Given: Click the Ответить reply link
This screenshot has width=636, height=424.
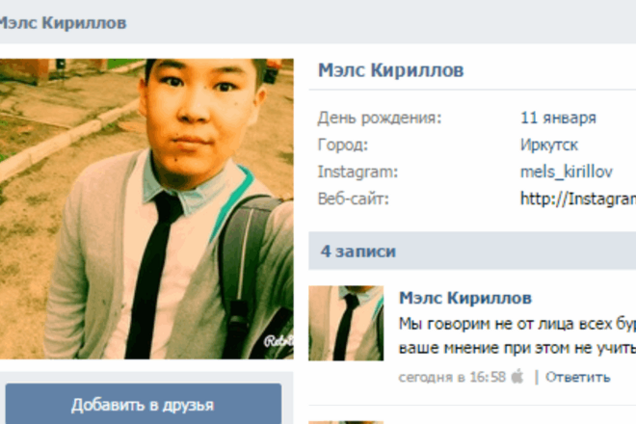Looking at the screenshot, I should click(x=578, y=377).
